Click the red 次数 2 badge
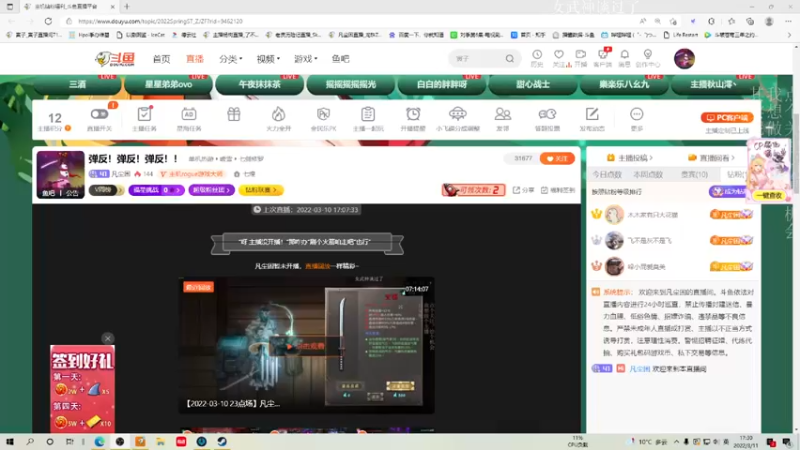The image size is (800, 450). (x=474, y=190)
